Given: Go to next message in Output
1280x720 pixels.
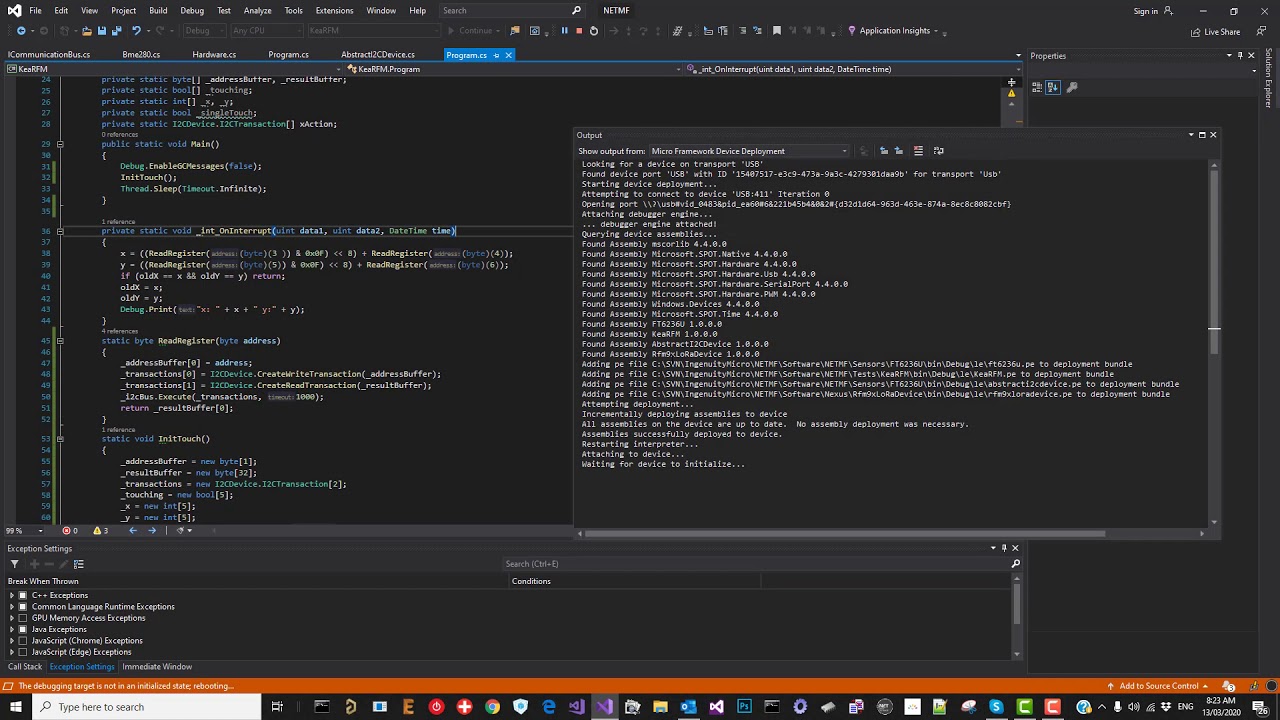Looking at the screenshot, I should 899,151.
